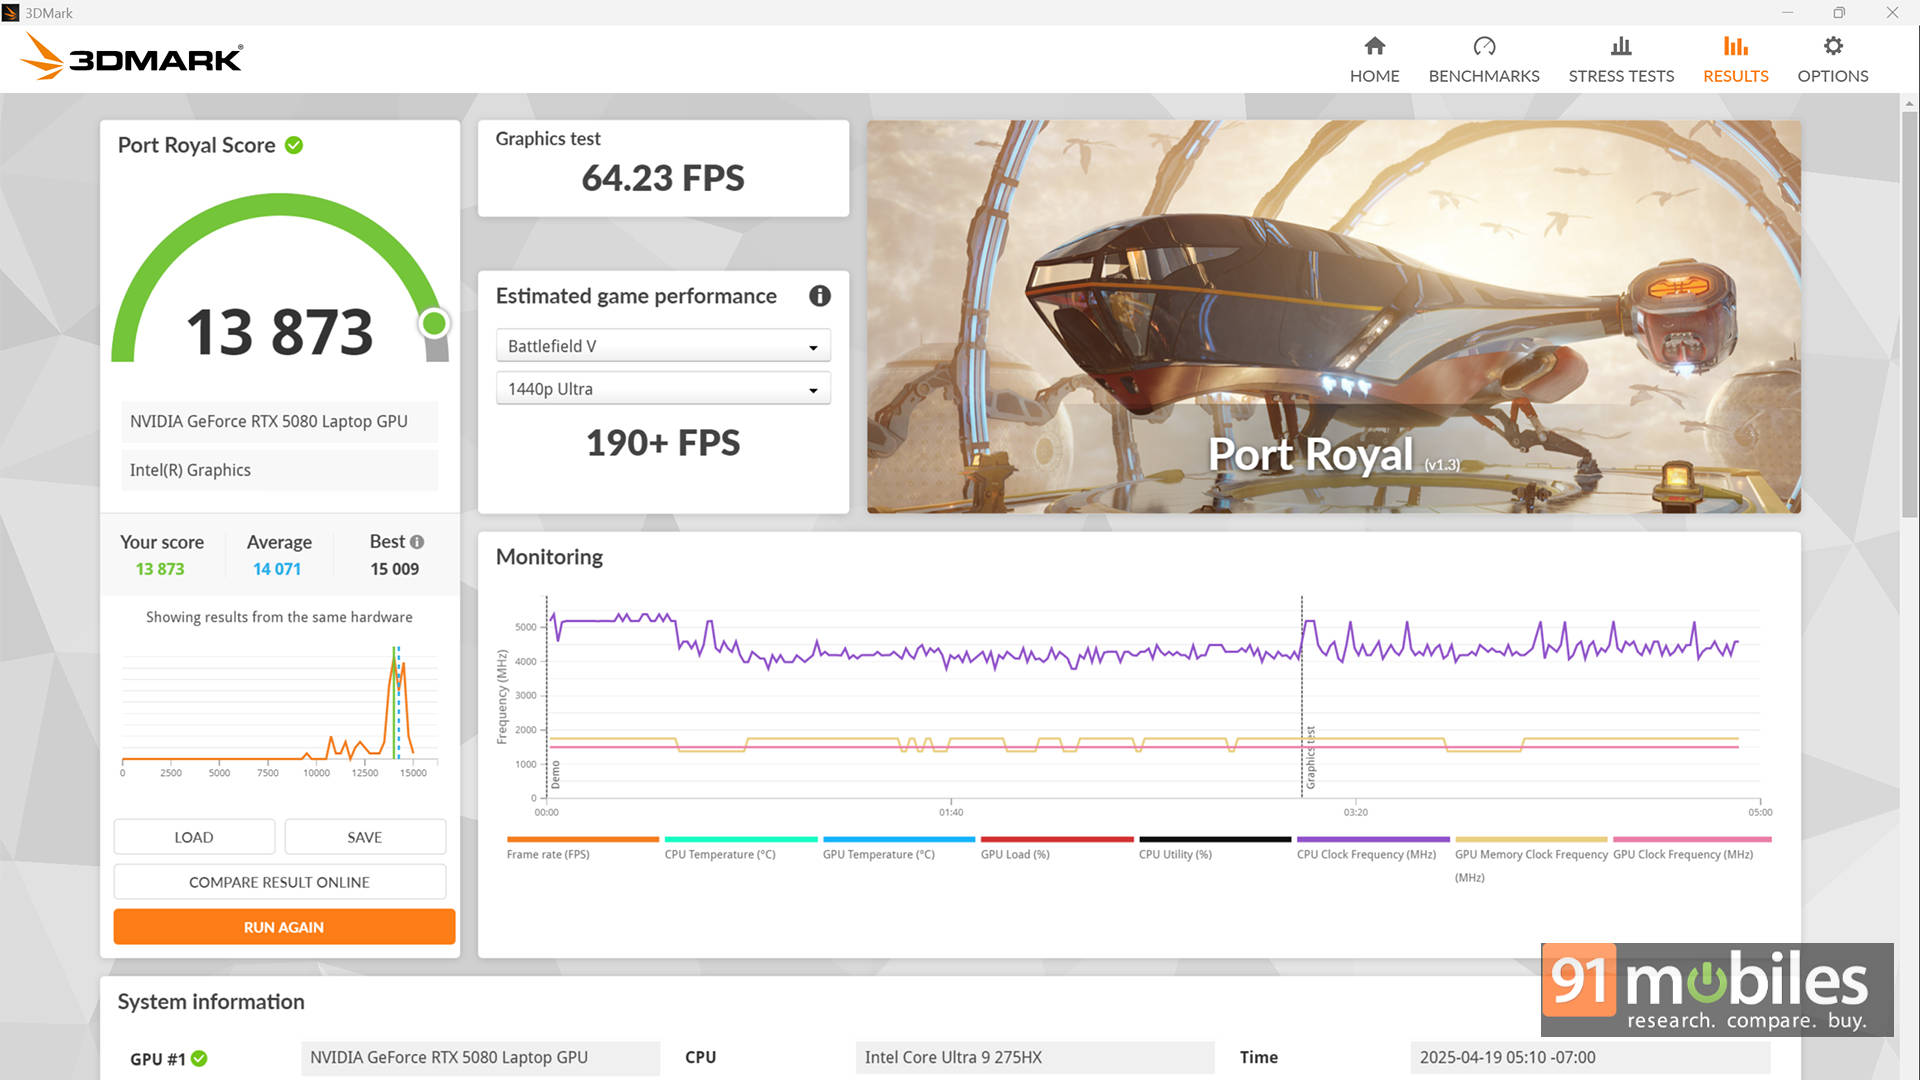Open the 1440p Ultra resolution dropdown

pyautogui.click(x=663, y=389)
